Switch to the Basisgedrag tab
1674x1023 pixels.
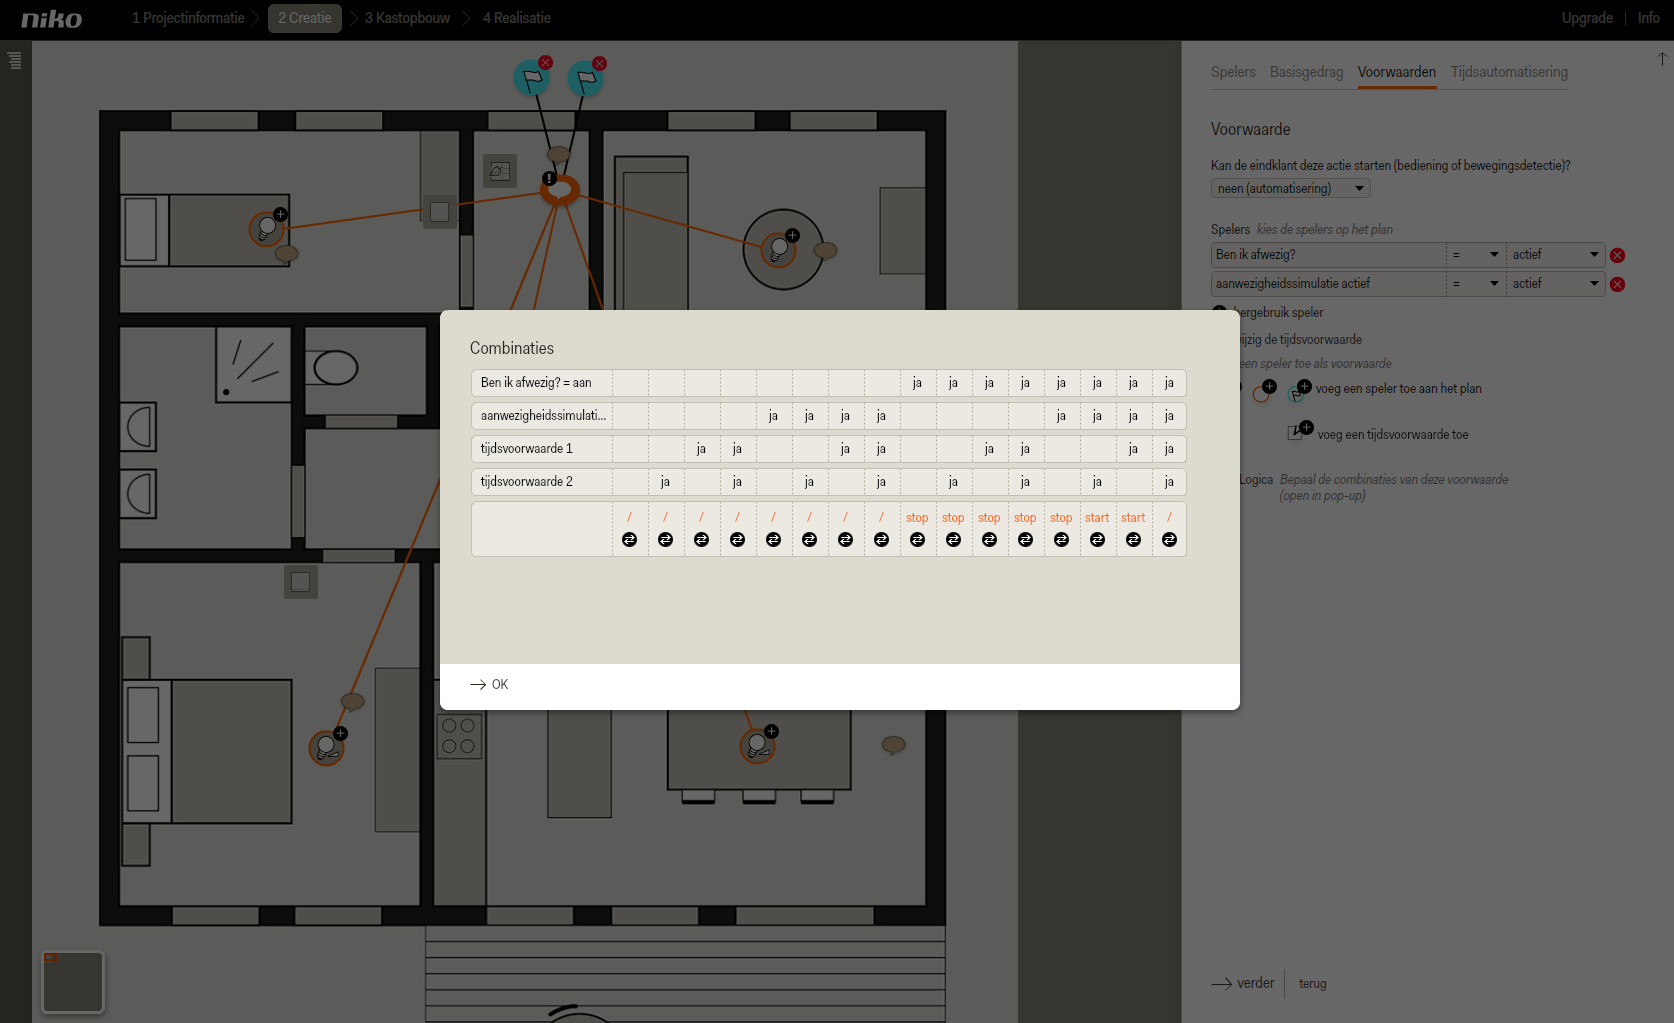click(x=1306, y=72)
